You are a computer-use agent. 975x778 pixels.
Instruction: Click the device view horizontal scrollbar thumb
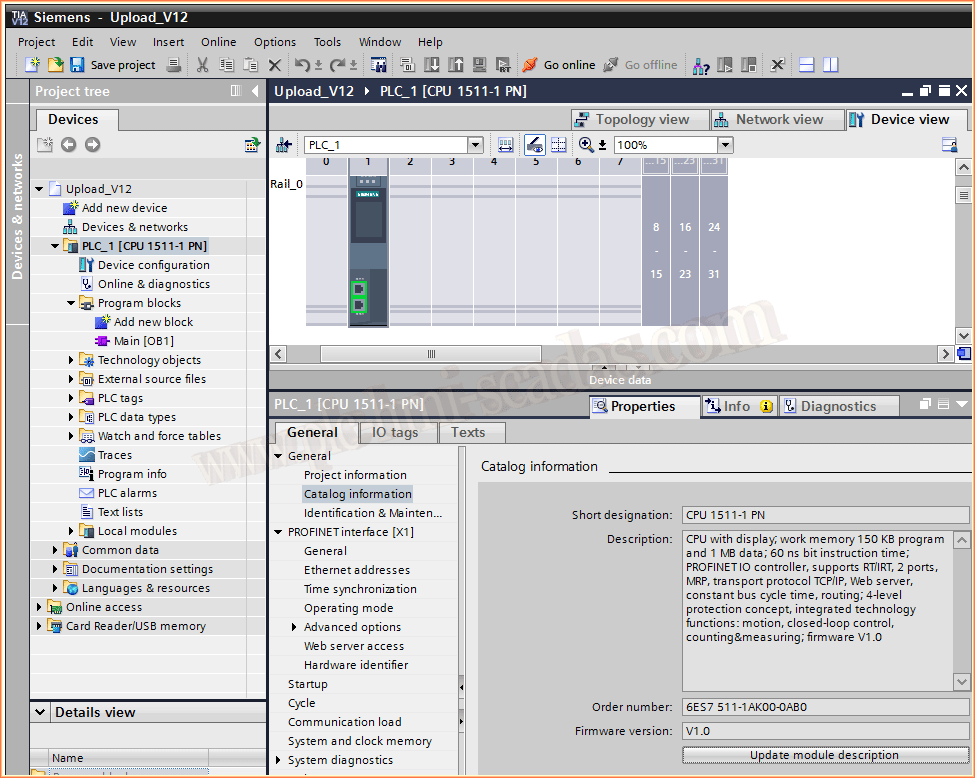431,354
